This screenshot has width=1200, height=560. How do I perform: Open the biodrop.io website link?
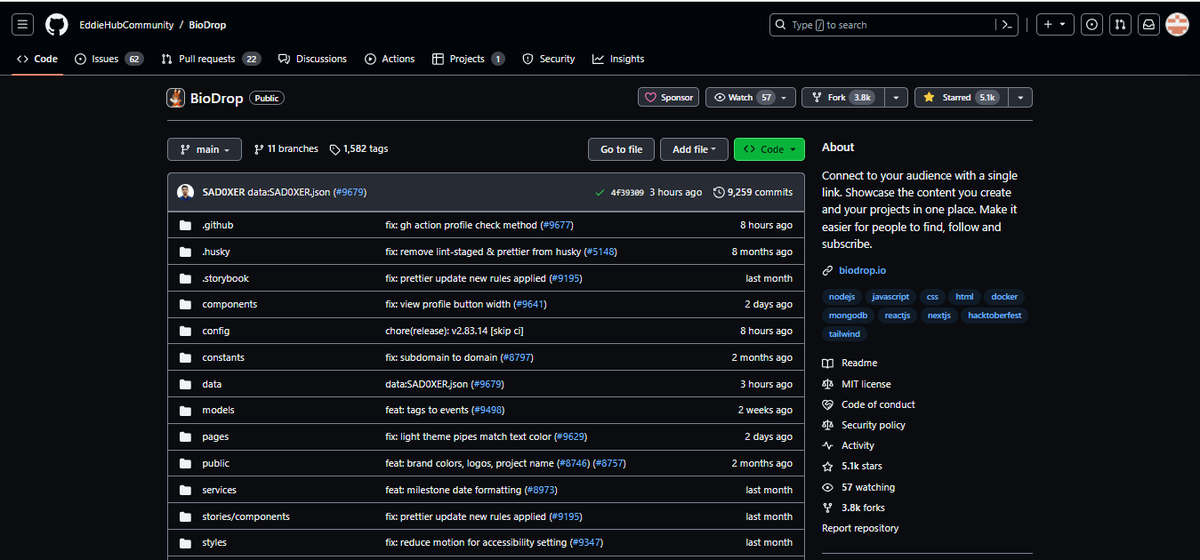click(862, 270)
